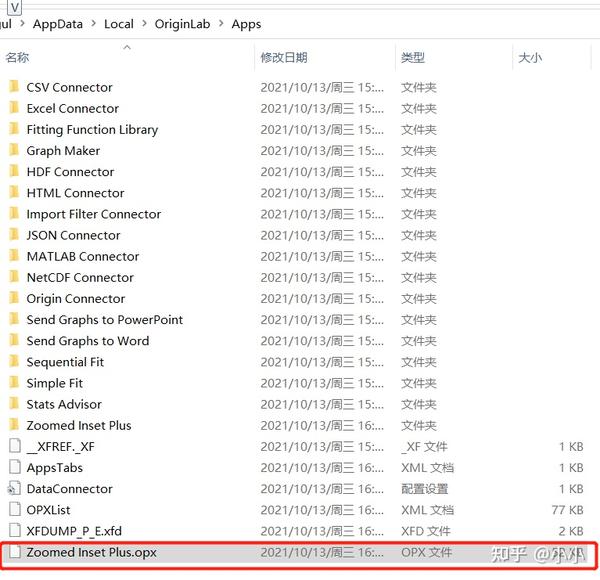This screenshot has height=580, width=600.
Task: Expand the chevron before AppData breadcrumb
Action: pos(22,24)
